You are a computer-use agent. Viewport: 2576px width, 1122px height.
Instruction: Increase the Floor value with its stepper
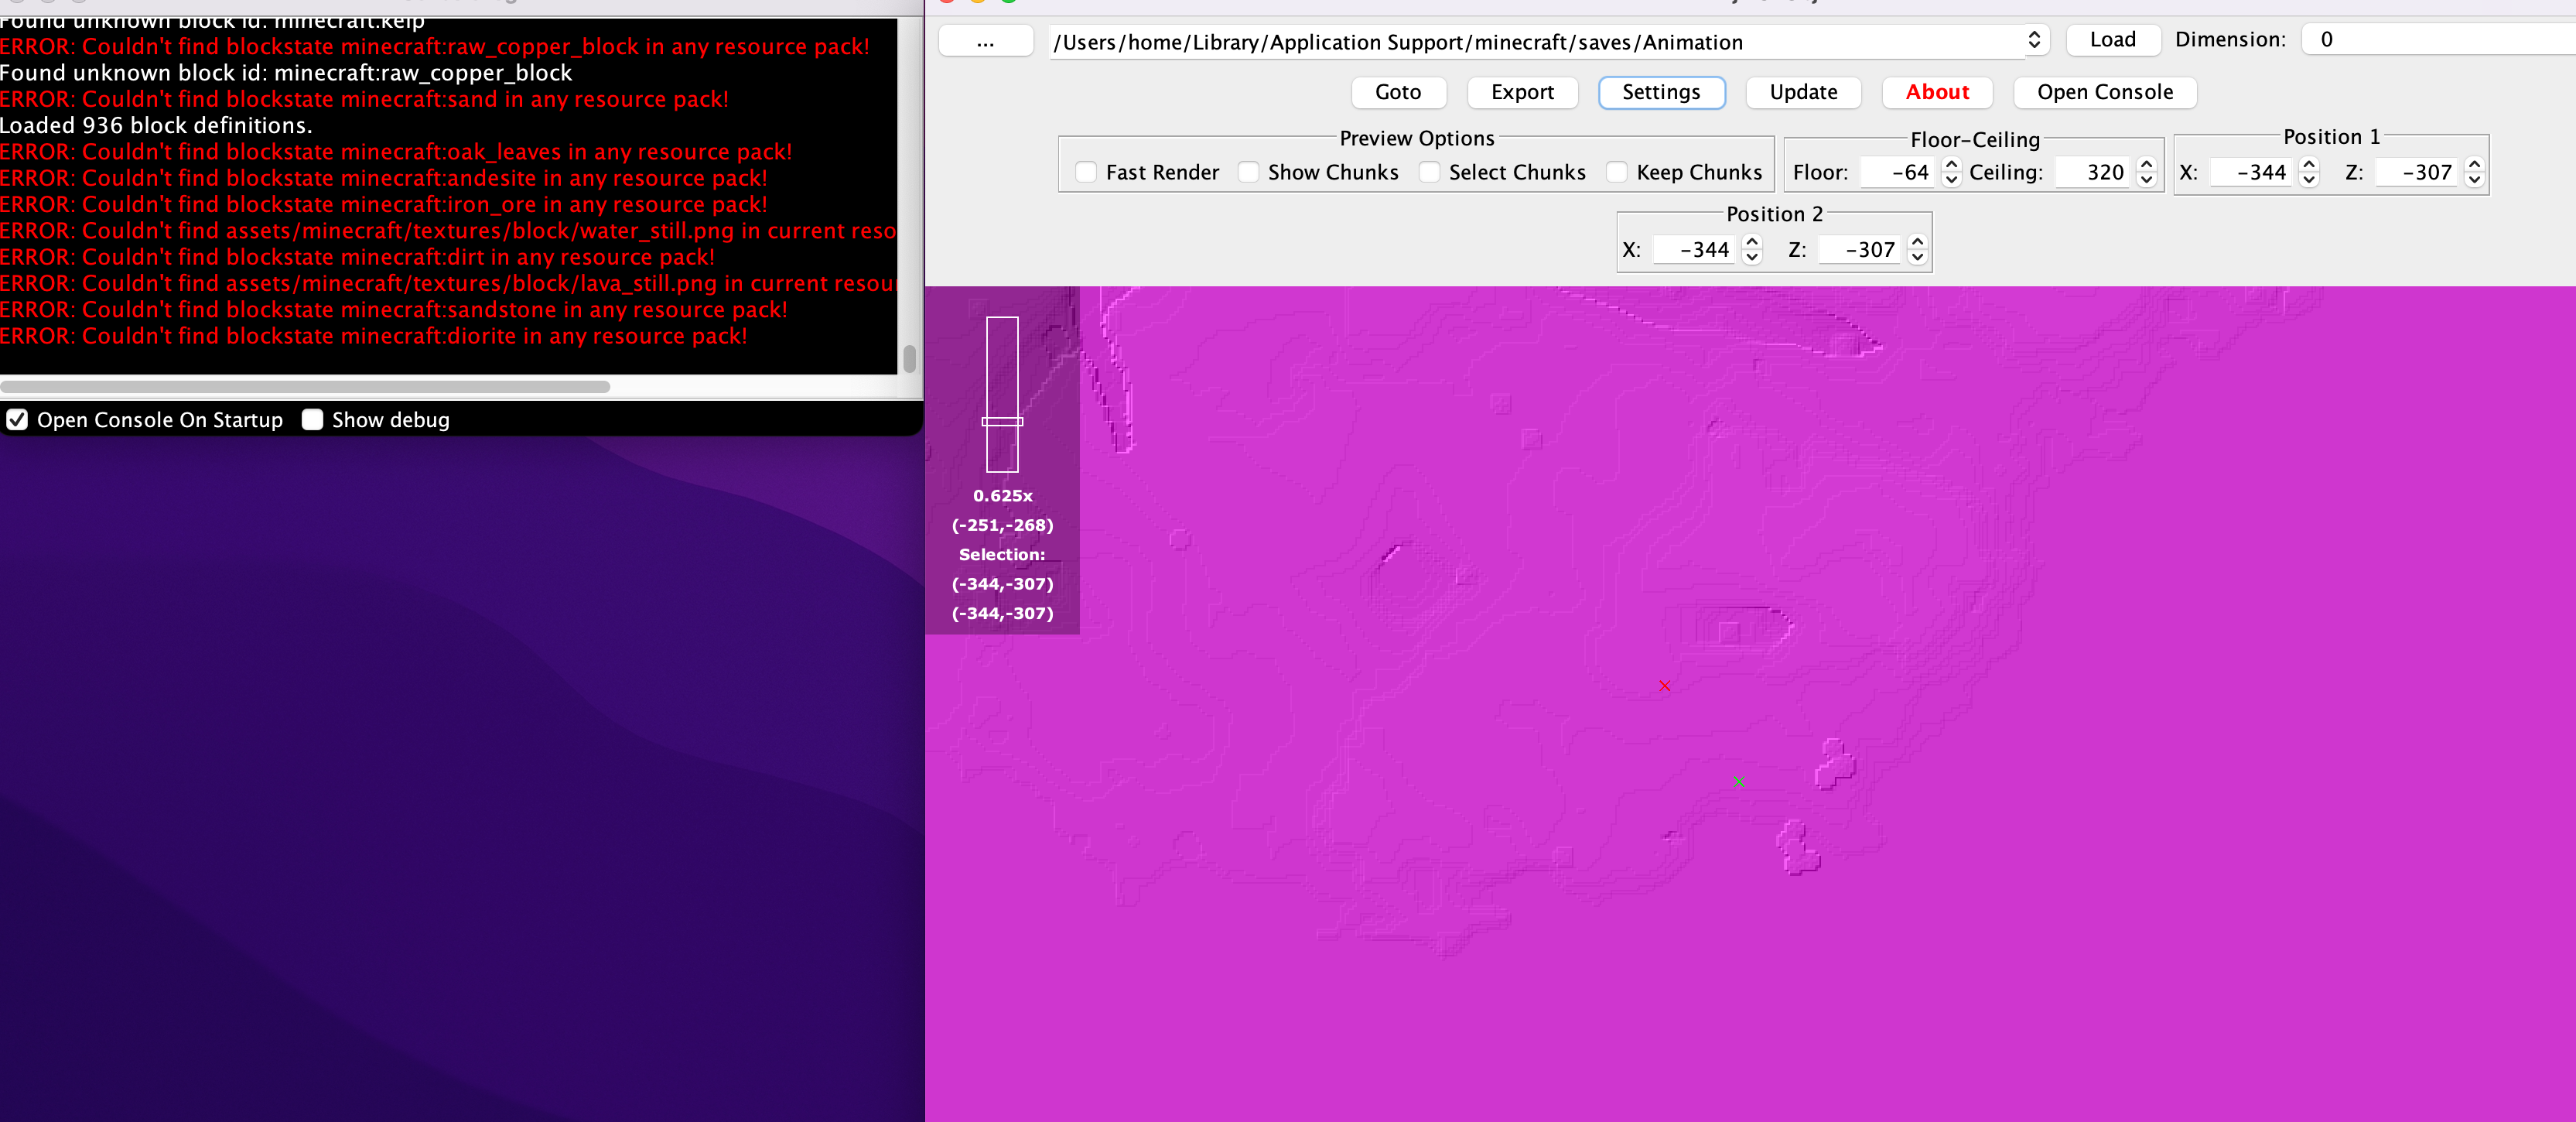1951,166
